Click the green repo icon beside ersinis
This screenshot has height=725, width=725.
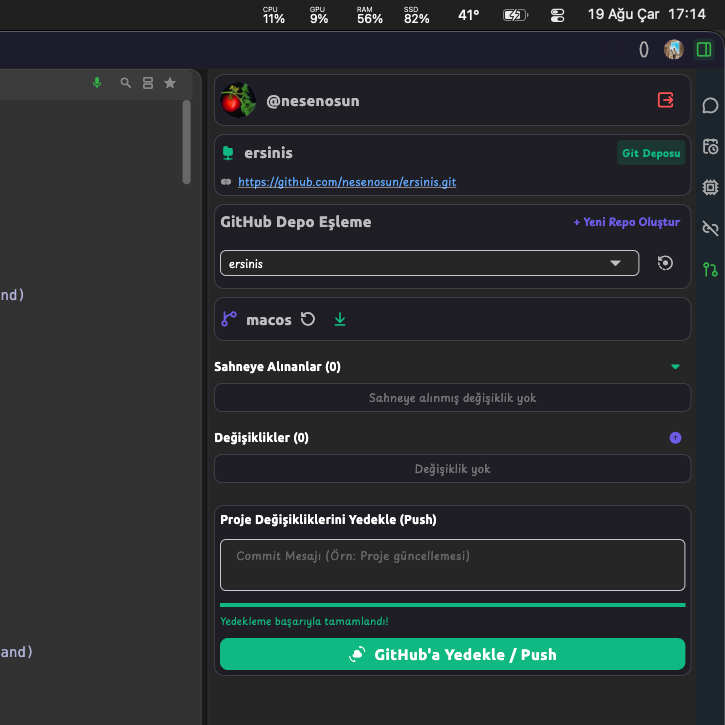228,153
